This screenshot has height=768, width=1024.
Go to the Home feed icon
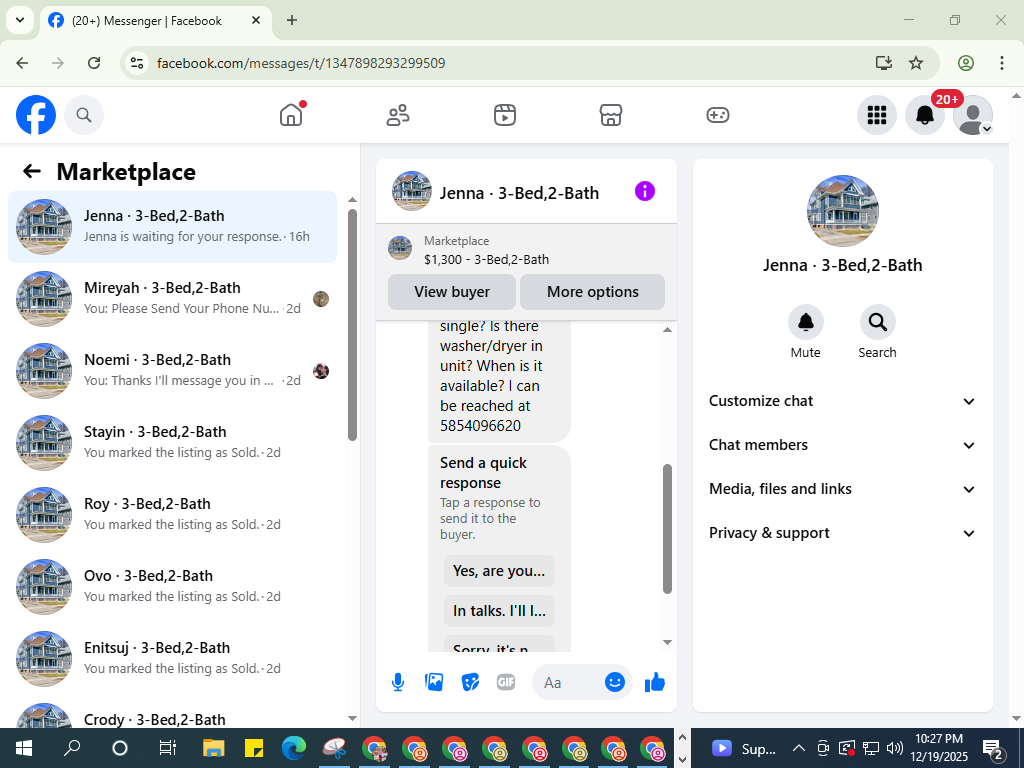(x=291, y=115)
